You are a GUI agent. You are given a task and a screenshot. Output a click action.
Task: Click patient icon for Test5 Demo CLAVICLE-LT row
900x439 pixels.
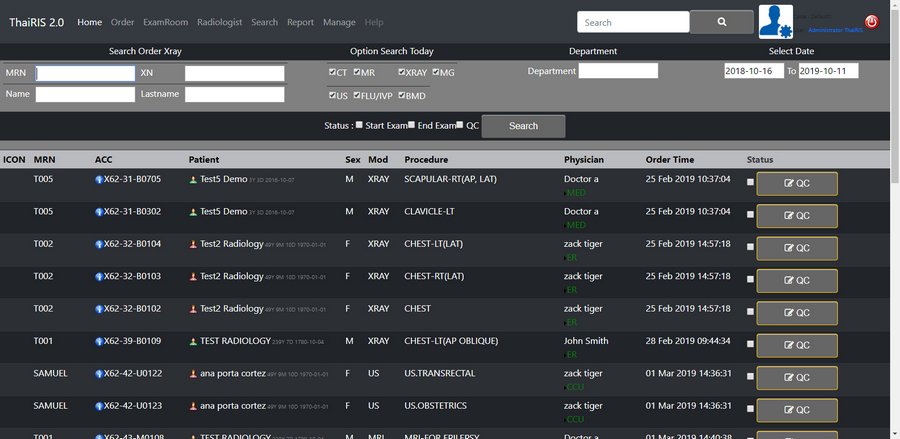click(x=193, y=212)
